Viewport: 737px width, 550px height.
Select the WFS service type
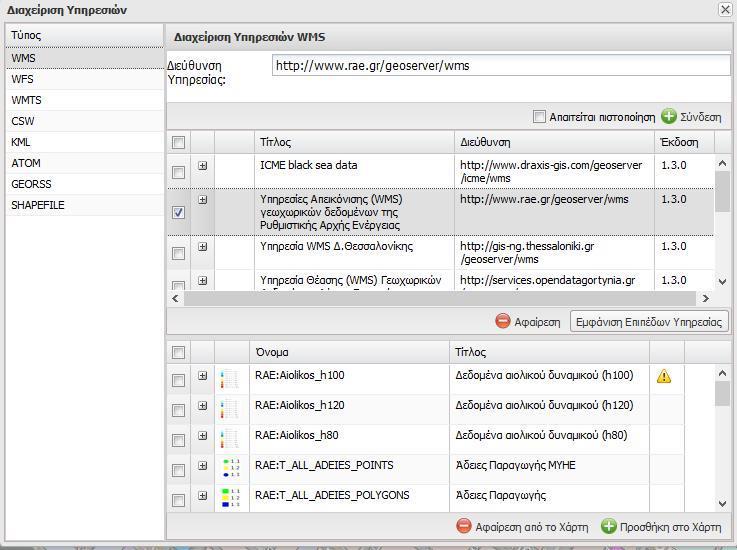[x=85, y=79]
